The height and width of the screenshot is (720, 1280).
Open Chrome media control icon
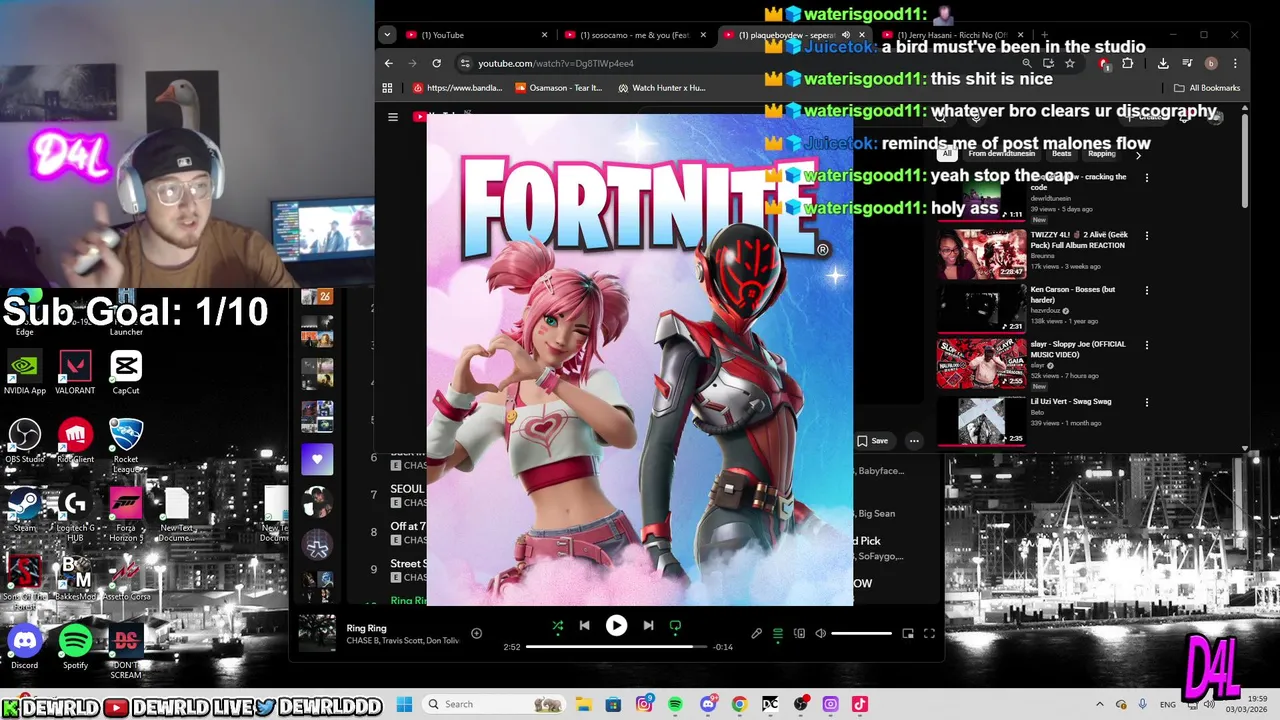click(x=1187, y=63)
